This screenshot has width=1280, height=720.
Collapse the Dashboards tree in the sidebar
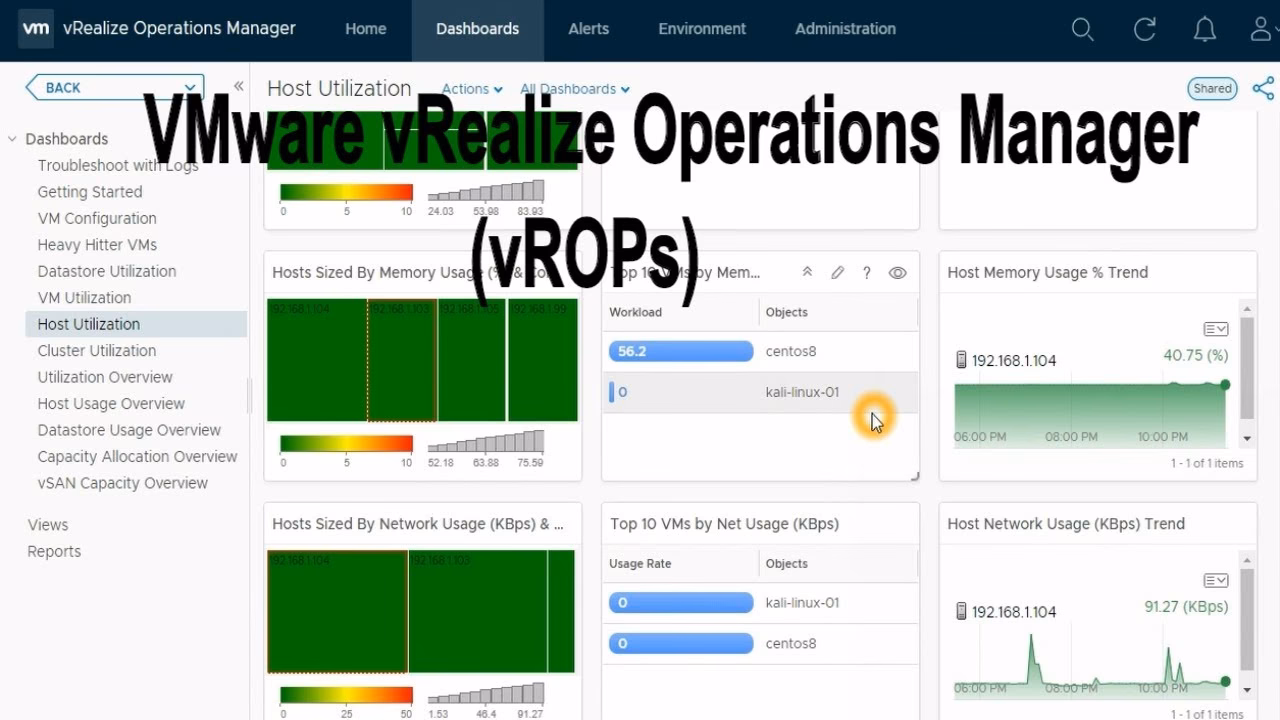(11, 138)
